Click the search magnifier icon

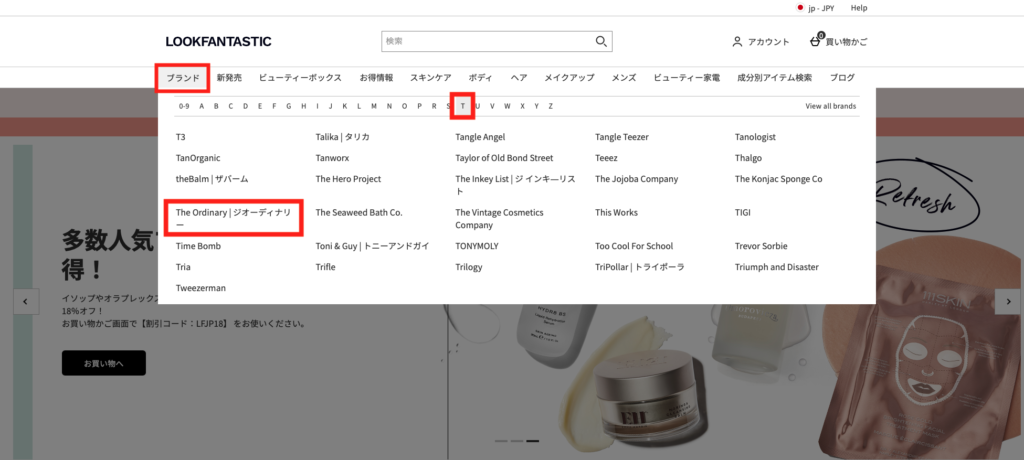pos(601,41)
